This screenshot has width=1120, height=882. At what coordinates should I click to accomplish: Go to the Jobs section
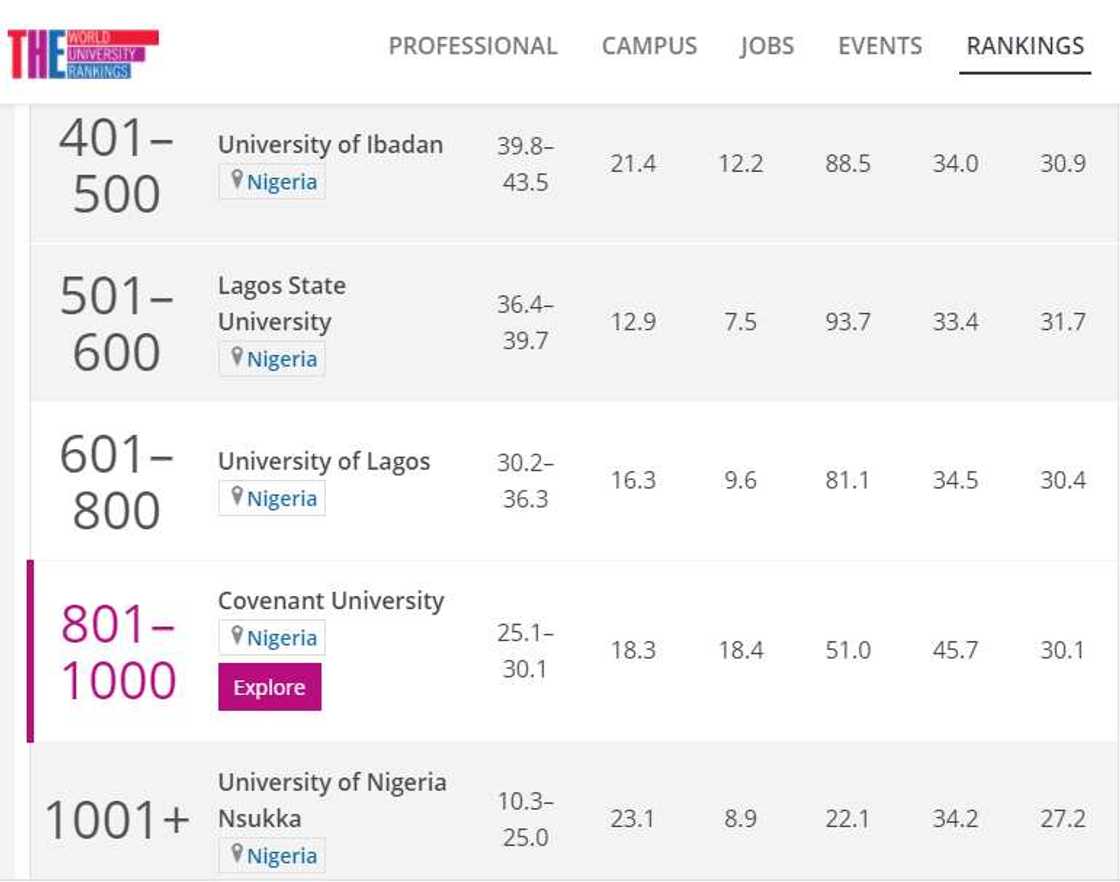[x=765, y=46]
